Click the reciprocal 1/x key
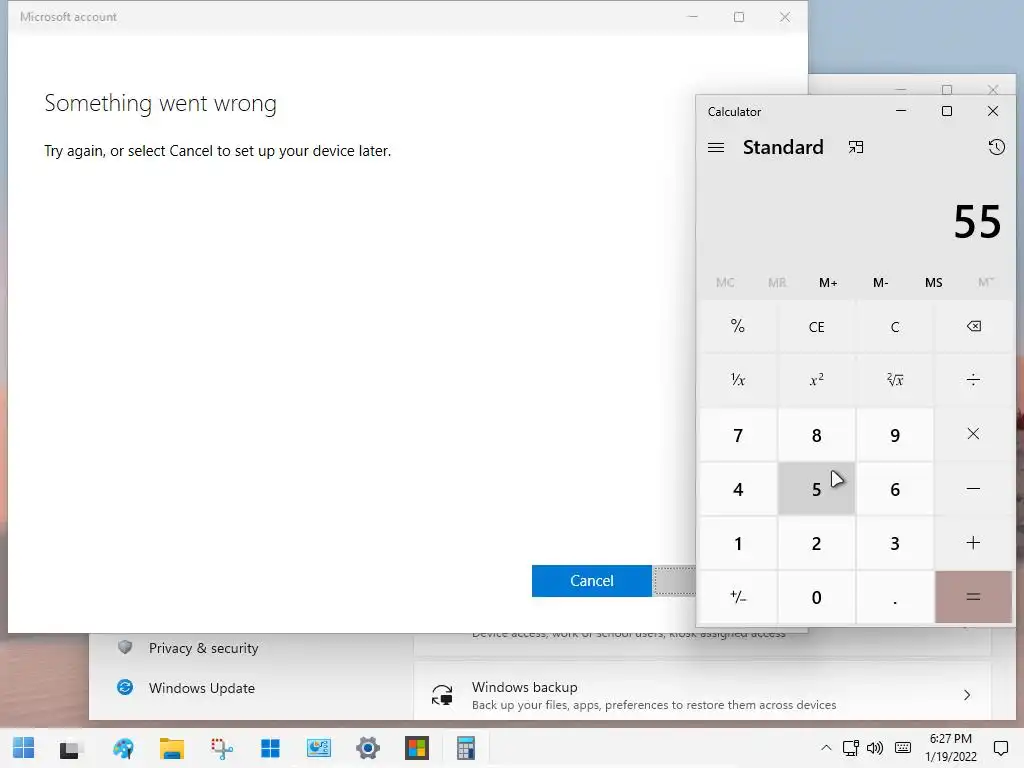This screenshot has width=1024, height=768. pyautogui.click(x=738, y=379)
